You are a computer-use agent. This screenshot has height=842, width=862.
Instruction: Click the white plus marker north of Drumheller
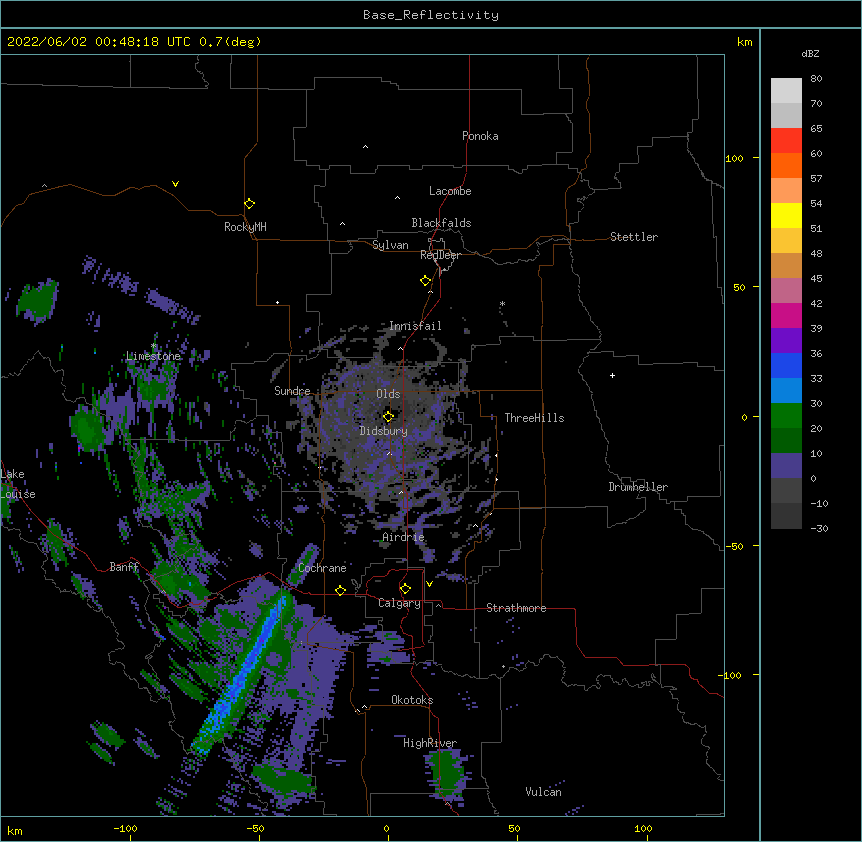point(612,375)
